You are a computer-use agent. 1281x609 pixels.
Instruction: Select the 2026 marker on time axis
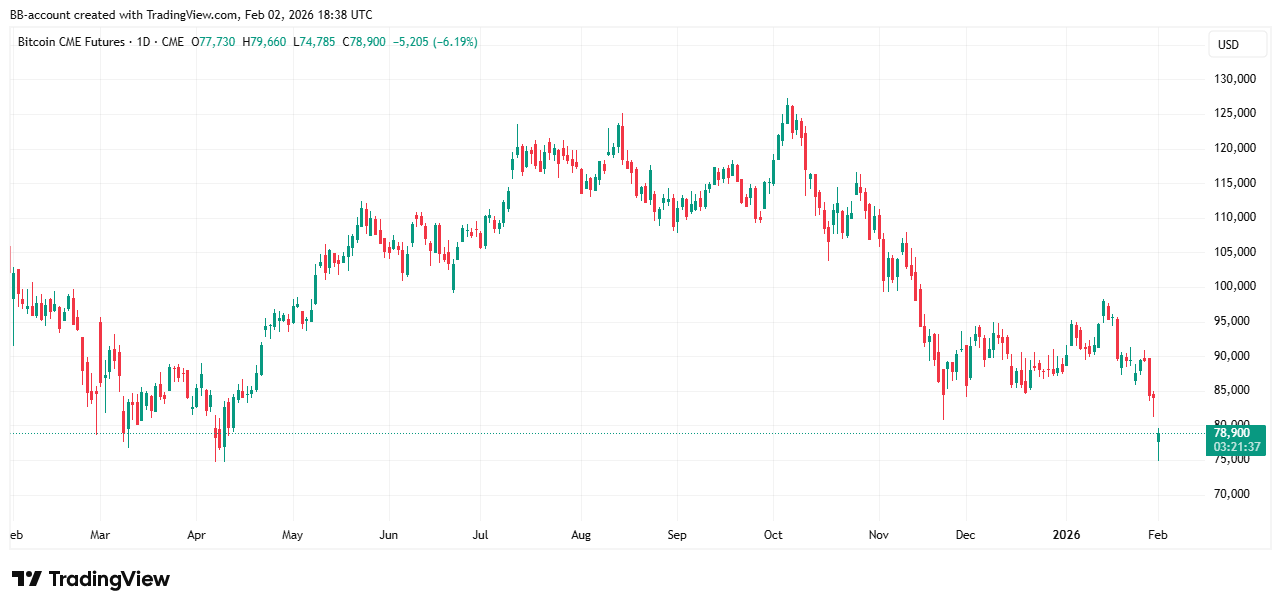(1067, 535)
